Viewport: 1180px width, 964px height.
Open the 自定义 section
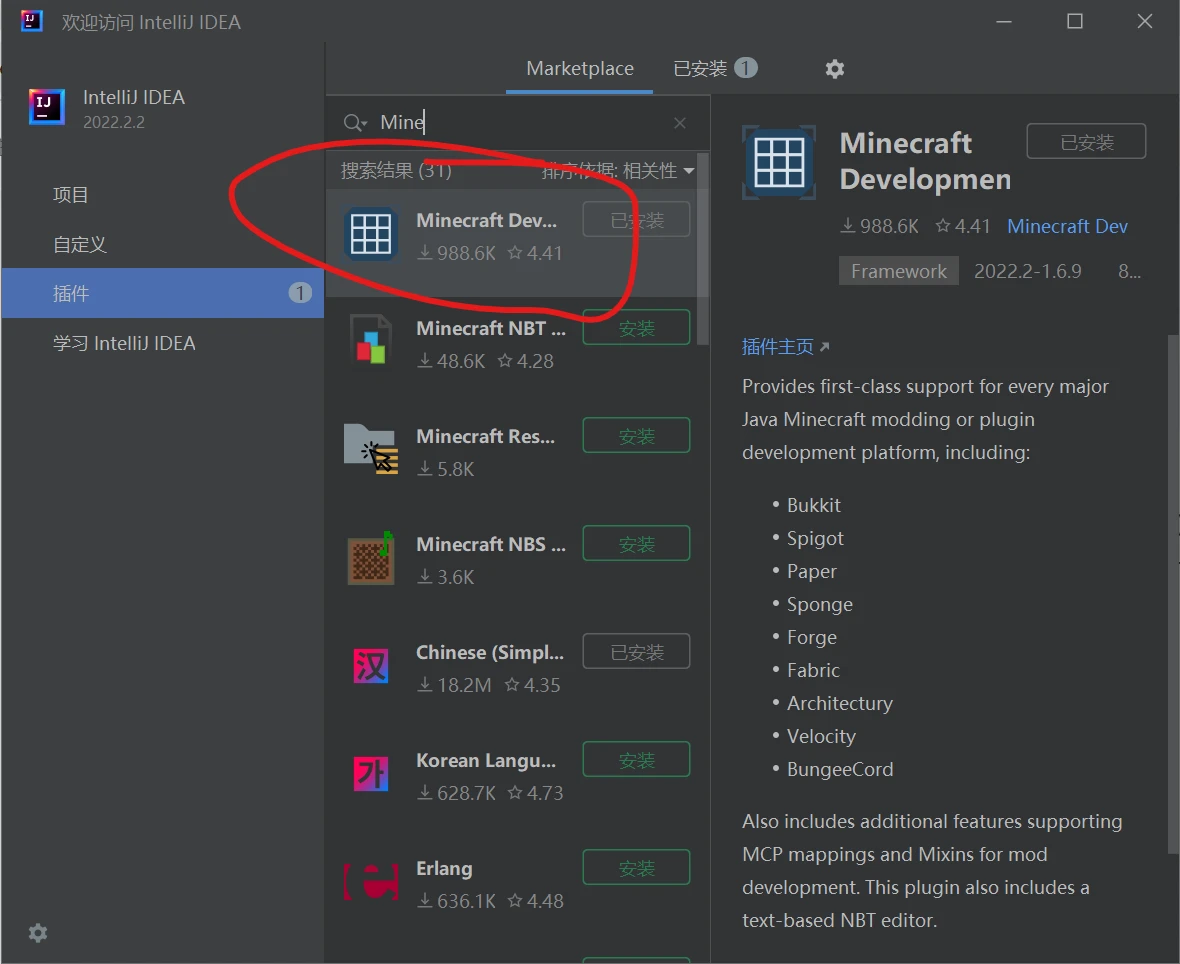click(162, 245)
